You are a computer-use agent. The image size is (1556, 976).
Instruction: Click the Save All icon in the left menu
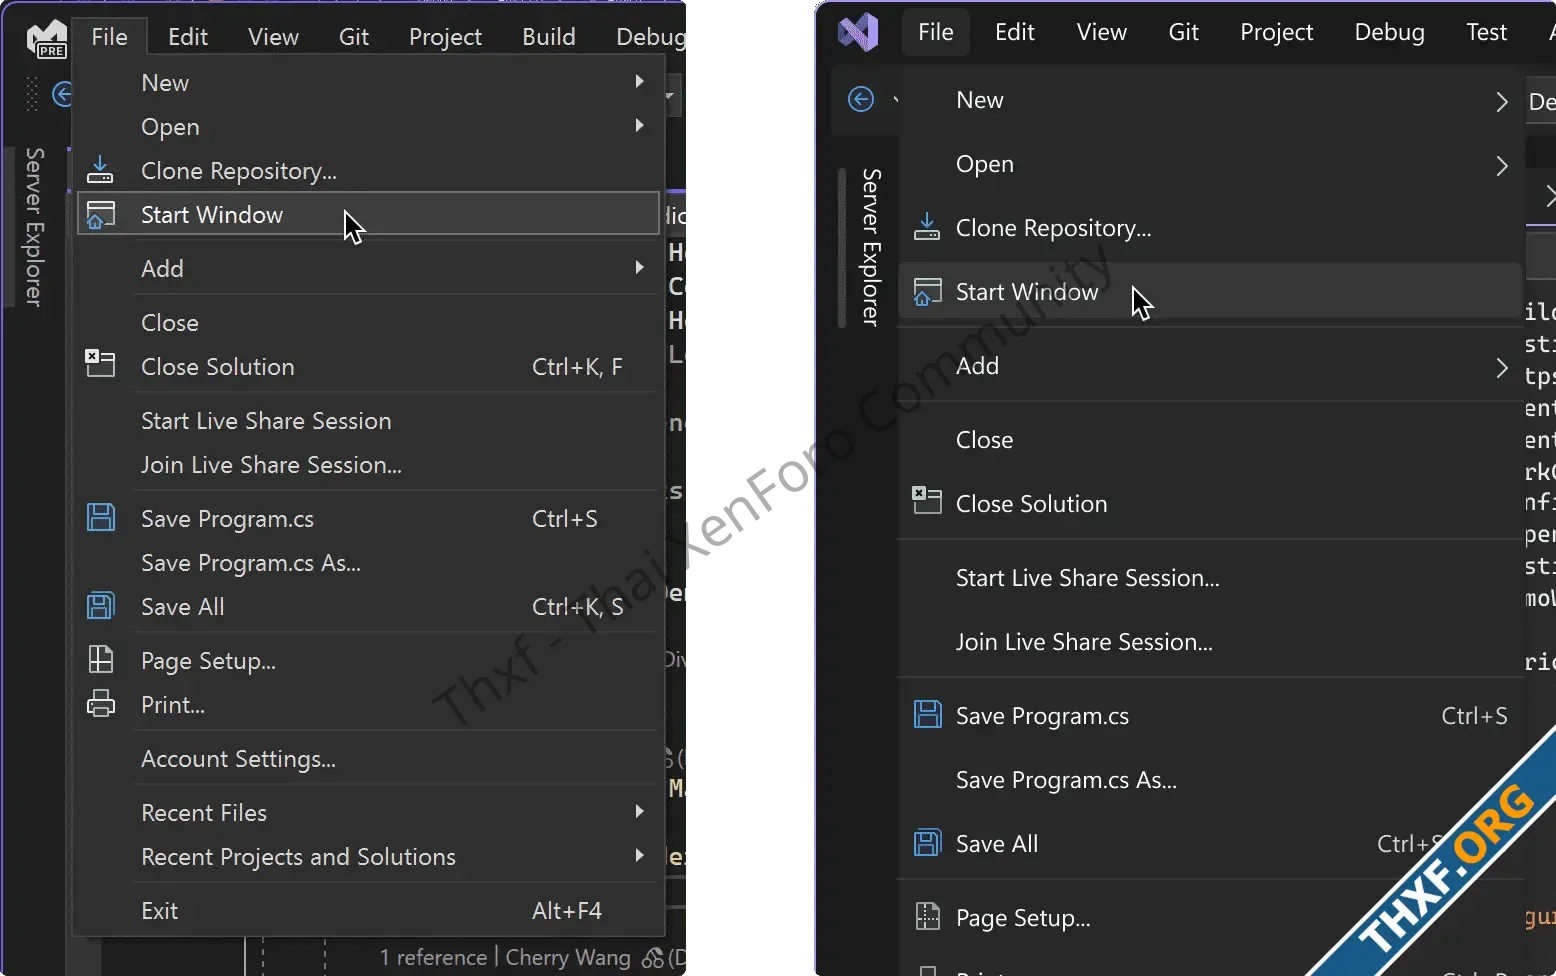(101, 605)
